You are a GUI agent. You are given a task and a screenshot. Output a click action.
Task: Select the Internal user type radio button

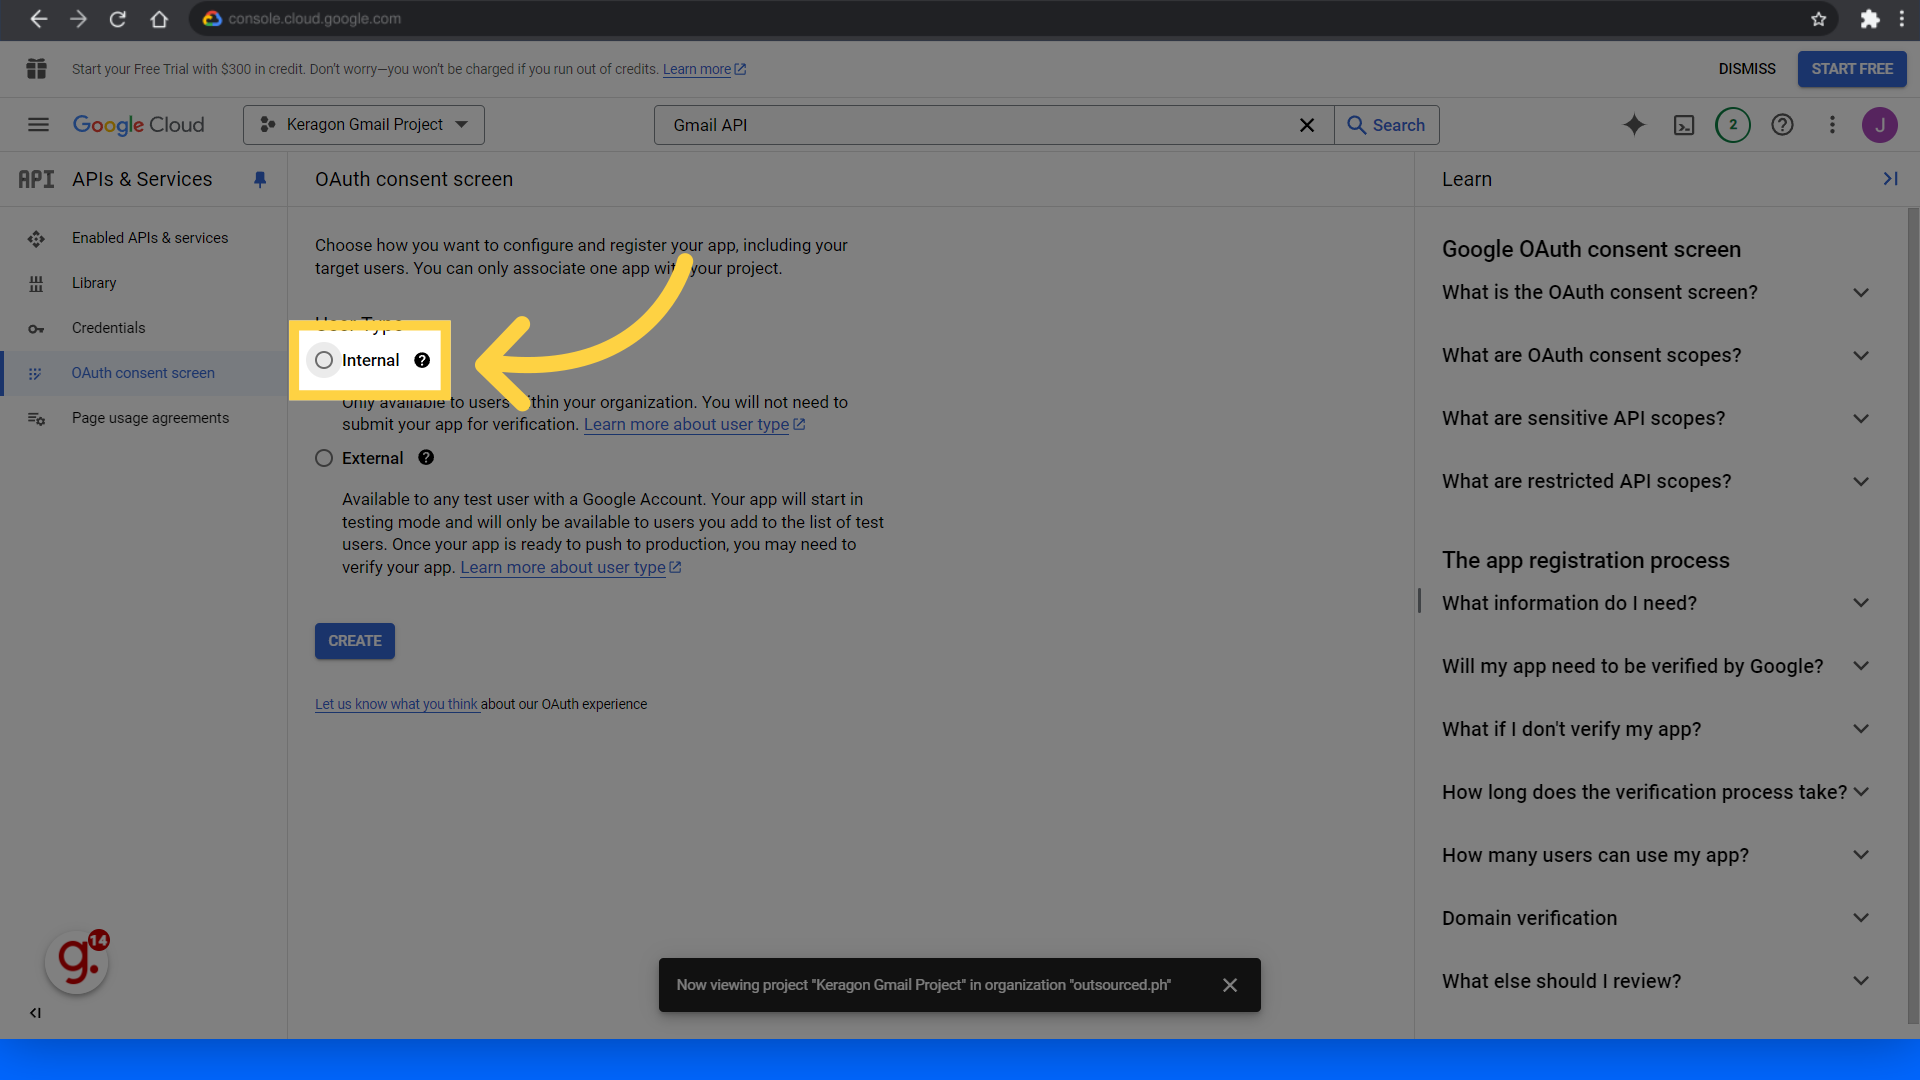[x=324, y=360]
